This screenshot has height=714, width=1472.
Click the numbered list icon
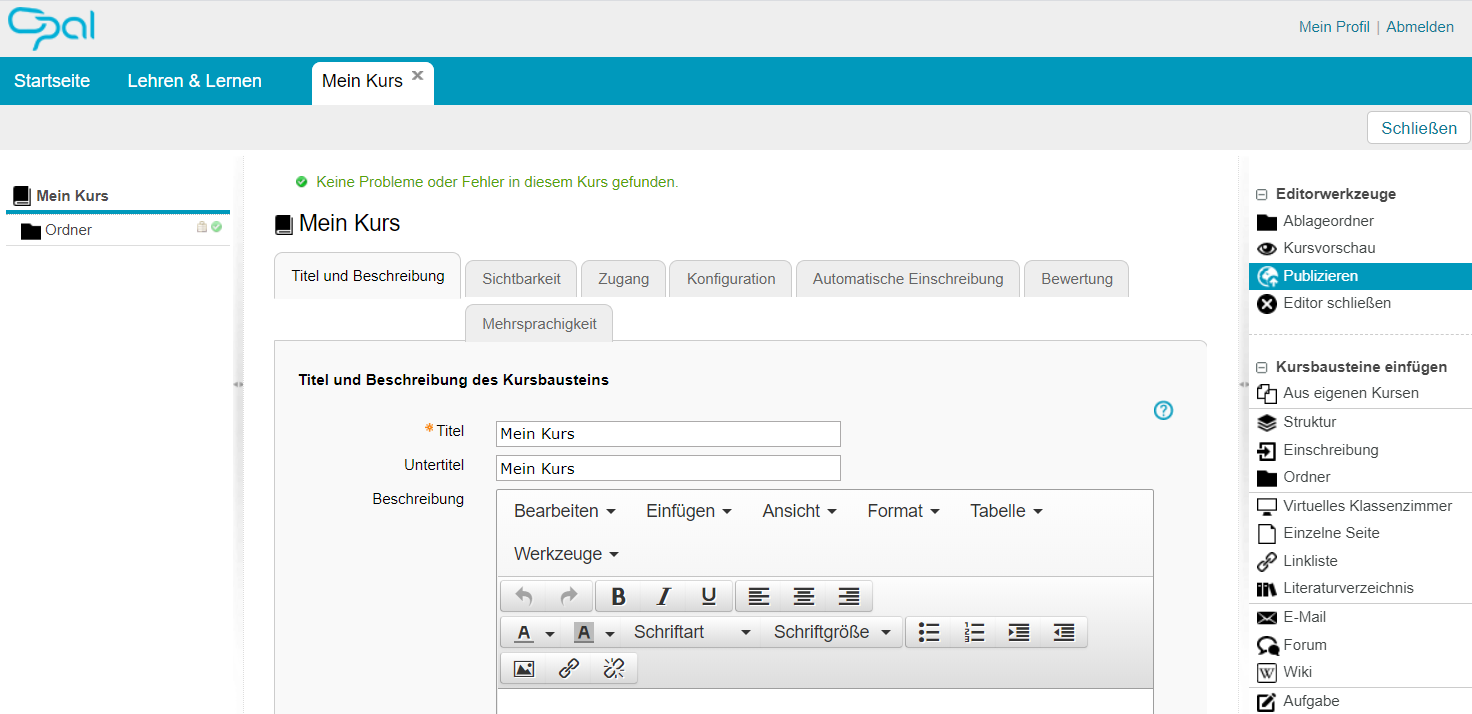[974, 632]
